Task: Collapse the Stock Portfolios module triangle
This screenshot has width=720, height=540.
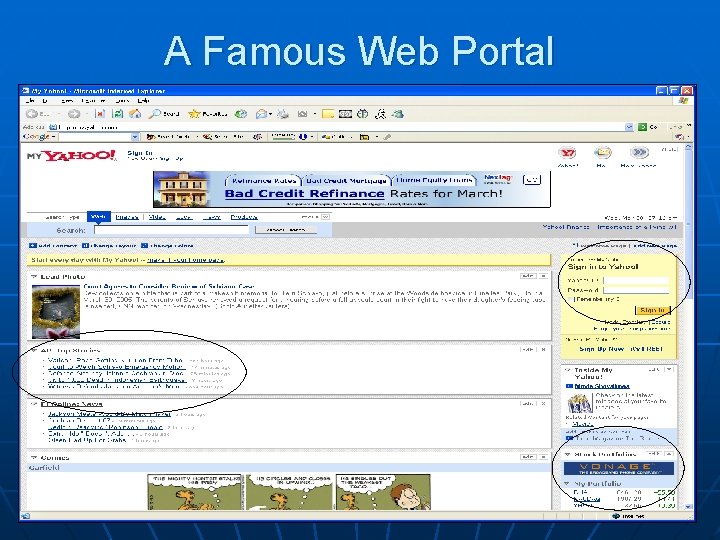Action: [x=568, y=454]
